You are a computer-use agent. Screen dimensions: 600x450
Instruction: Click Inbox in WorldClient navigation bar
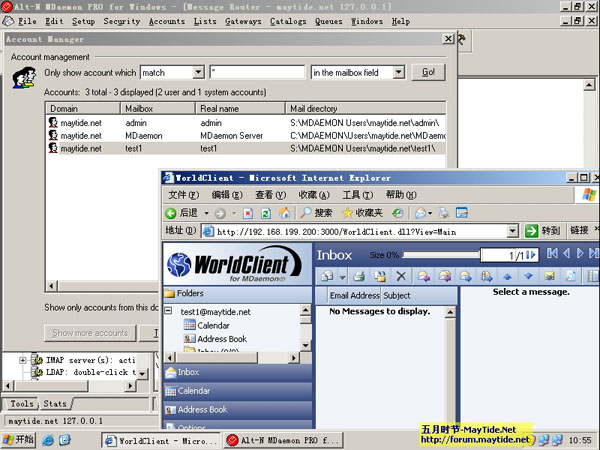click(x=188, y=372)
